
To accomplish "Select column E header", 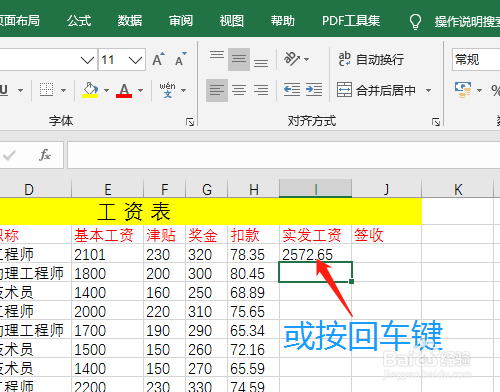I will (x=108, y=189).
